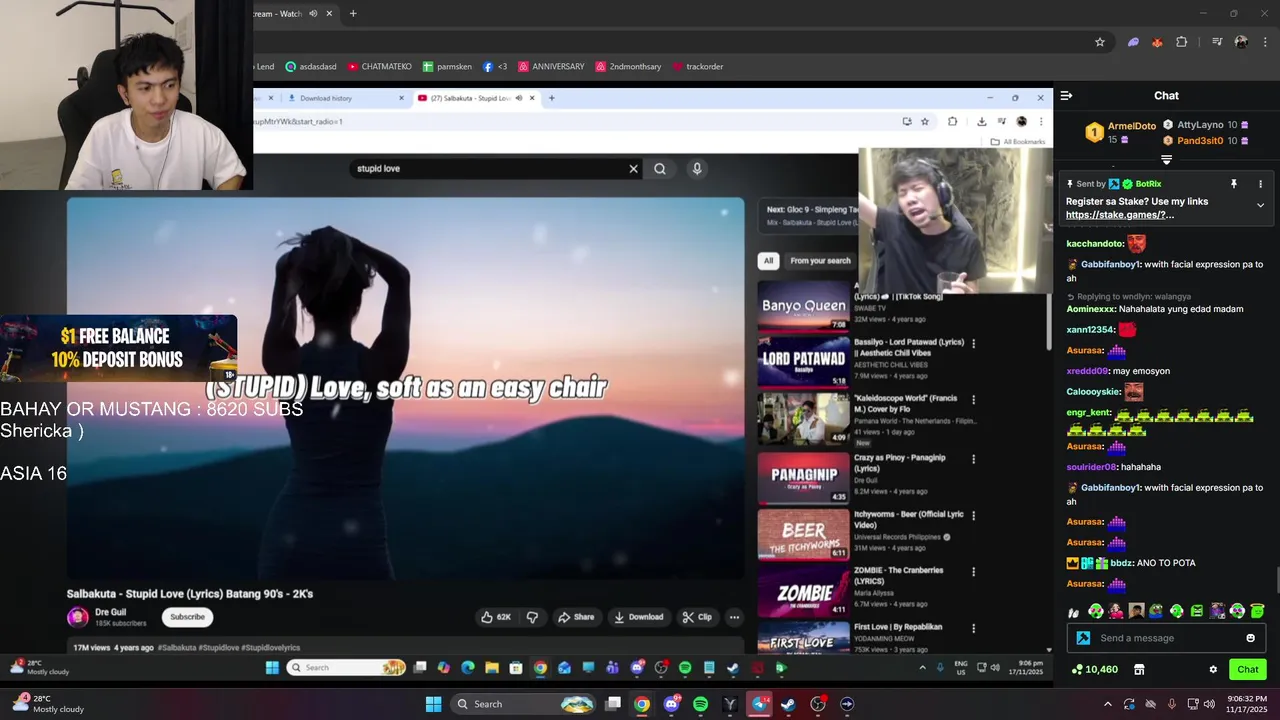
Task: Open the clock showing 9:06:32 PM
Action: click(x=1246, y=704)
